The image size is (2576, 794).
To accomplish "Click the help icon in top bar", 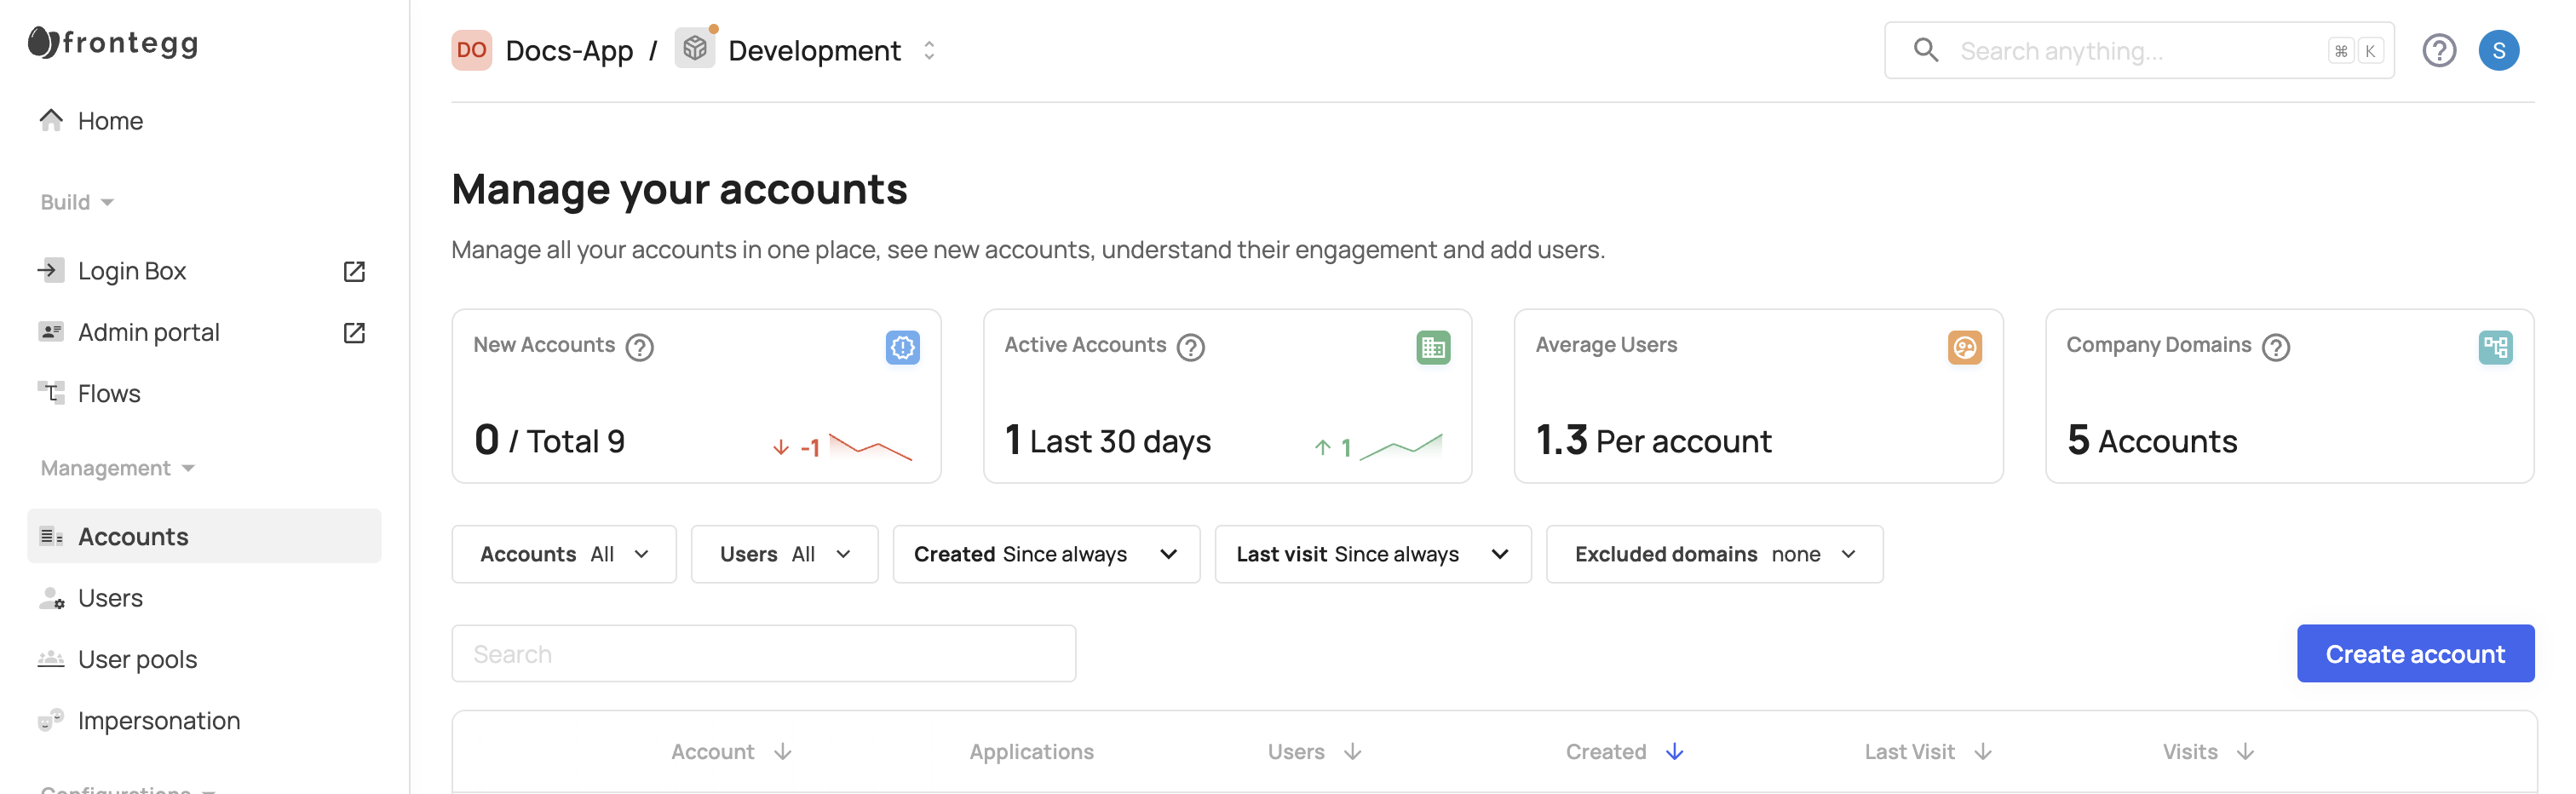I will [x=2438, y=50].
